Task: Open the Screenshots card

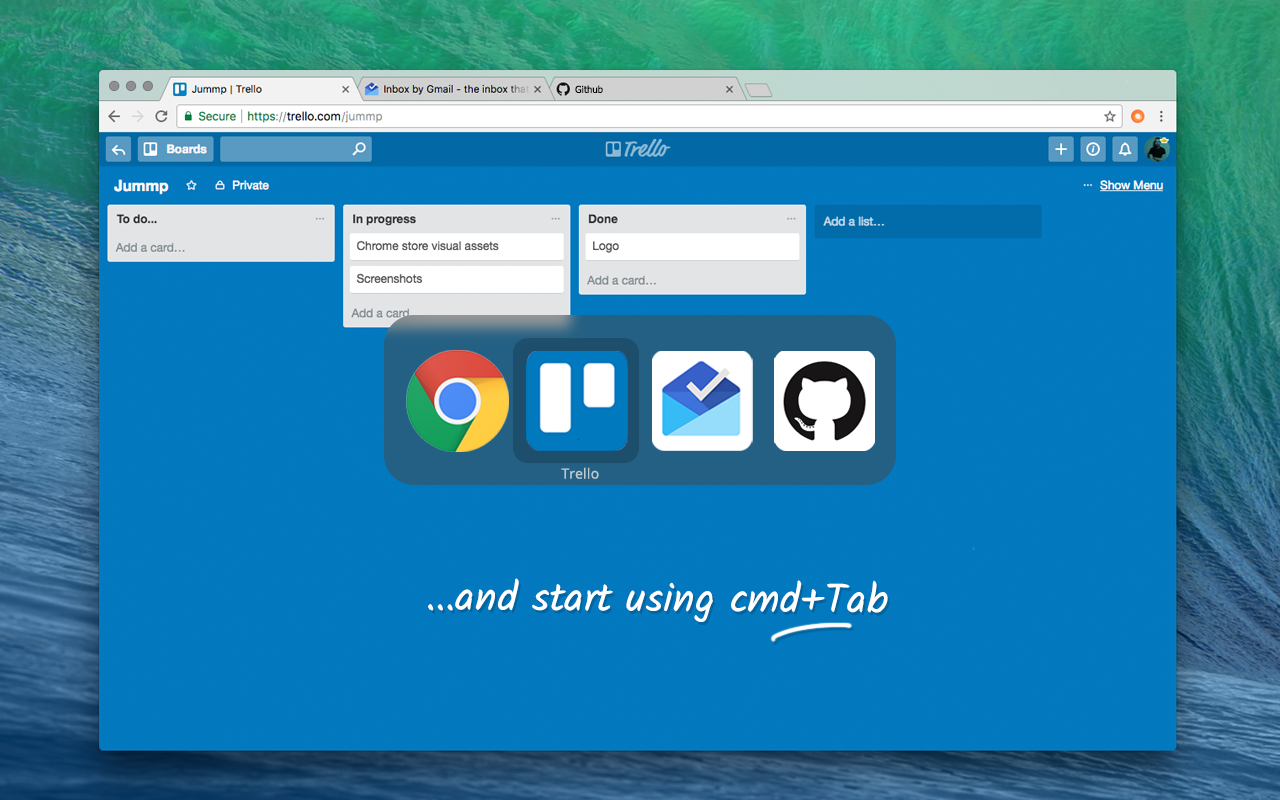Action: click(x=456, y=279)
